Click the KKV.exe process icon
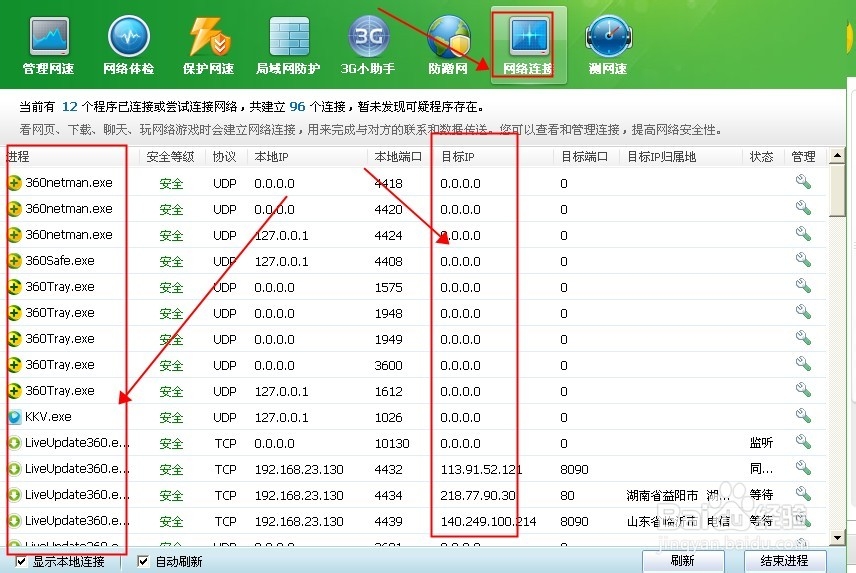The image size is (856, 573). [x=15, y=417]
